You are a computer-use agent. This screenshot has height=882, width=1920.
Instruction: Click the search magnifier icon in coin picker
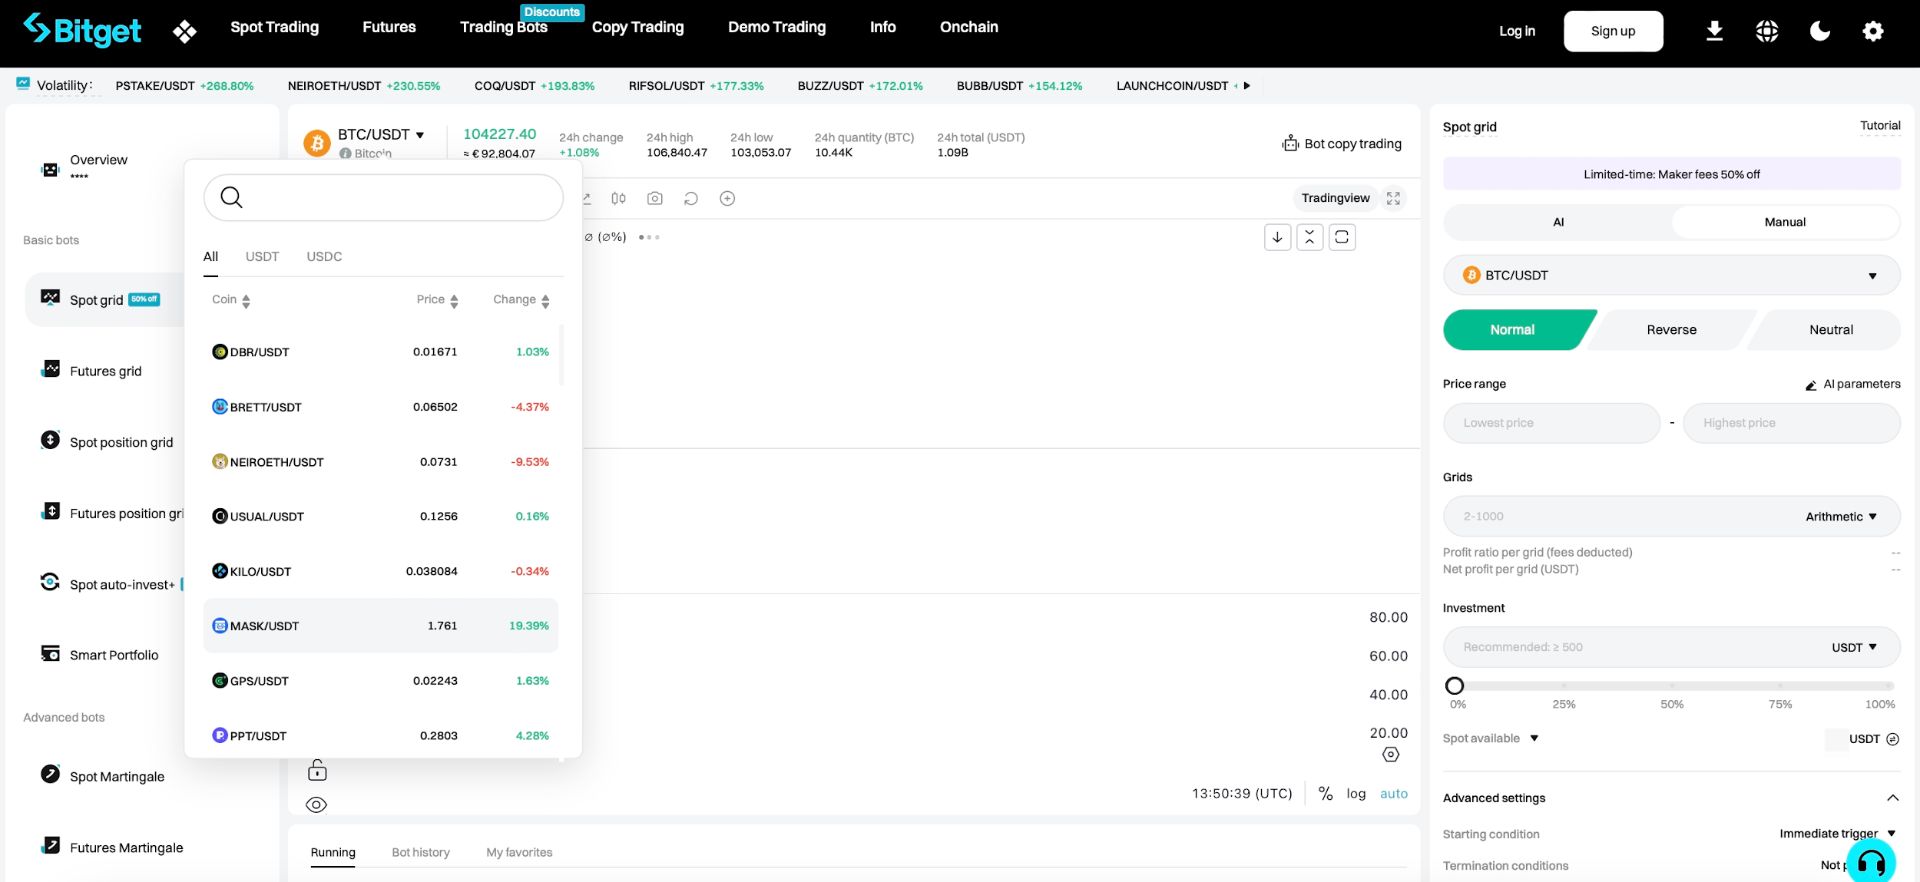(231, 197)
